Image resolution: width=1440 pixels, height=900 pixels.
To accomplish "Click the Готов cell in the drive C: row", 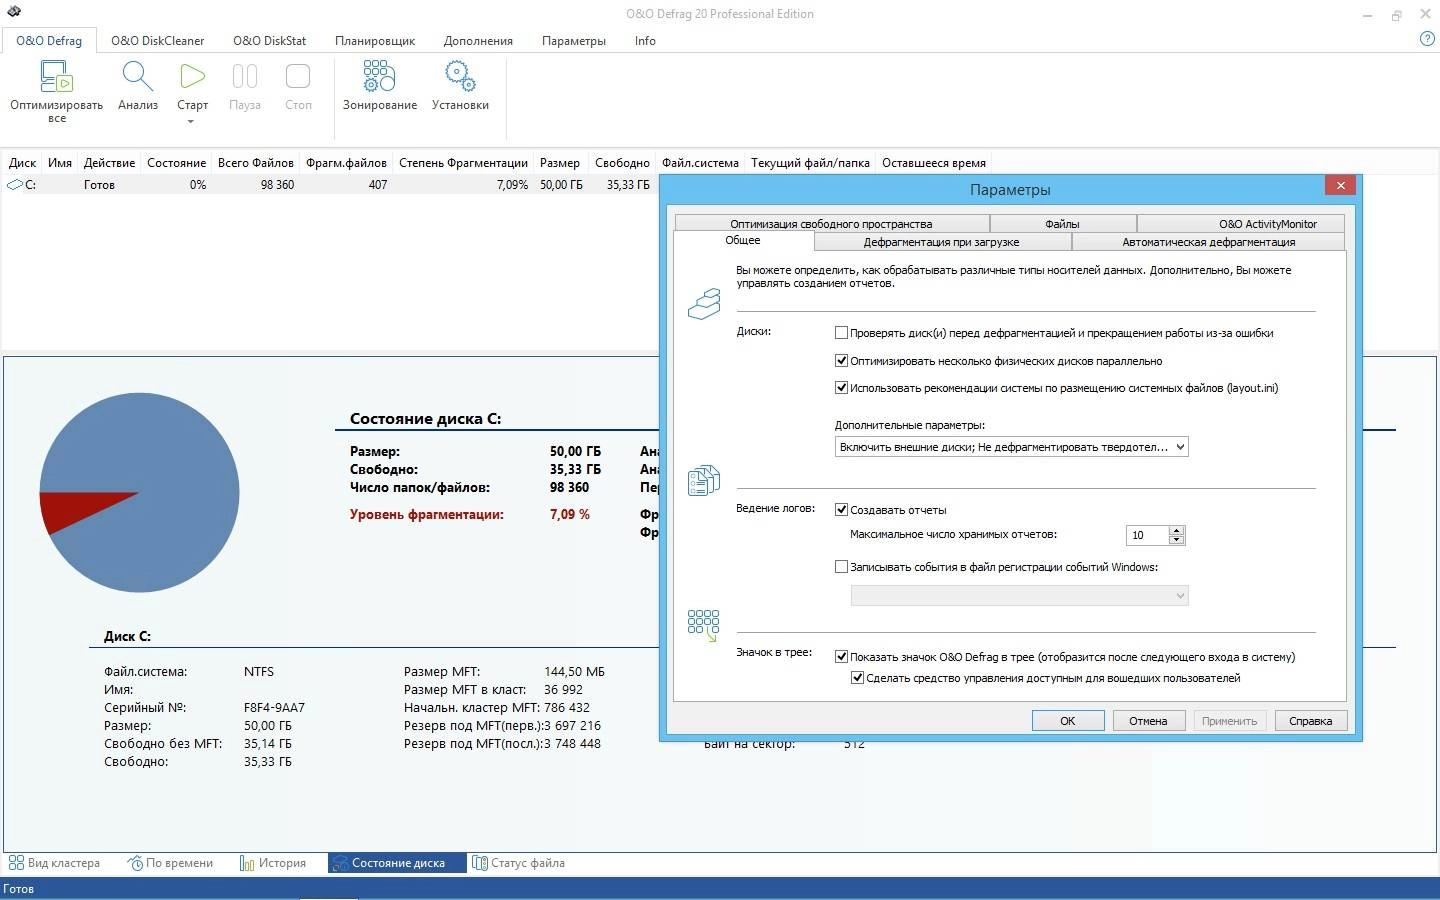I will click(99, 185).
